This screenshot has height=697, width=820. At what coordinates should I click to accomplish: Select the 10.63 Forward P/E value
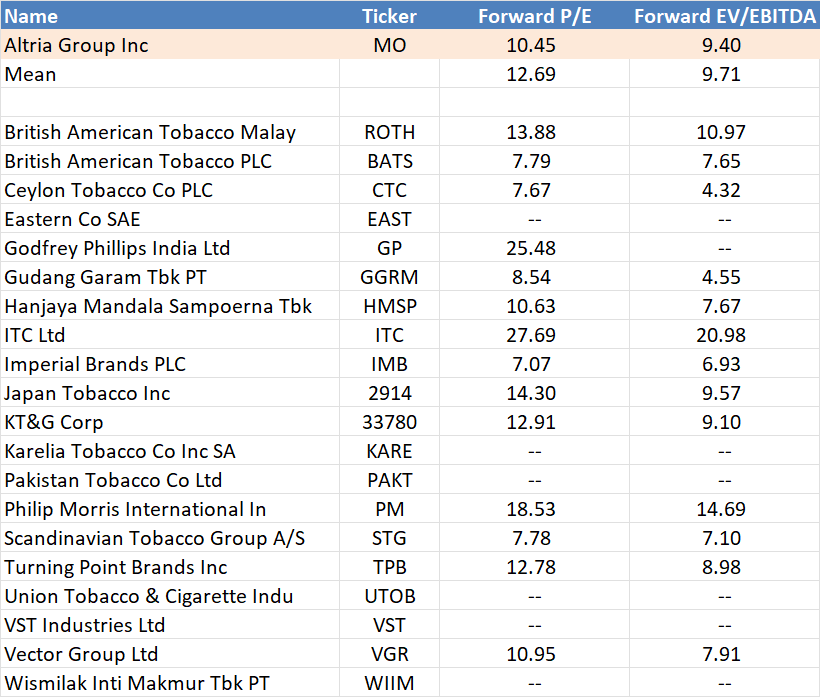534,306
